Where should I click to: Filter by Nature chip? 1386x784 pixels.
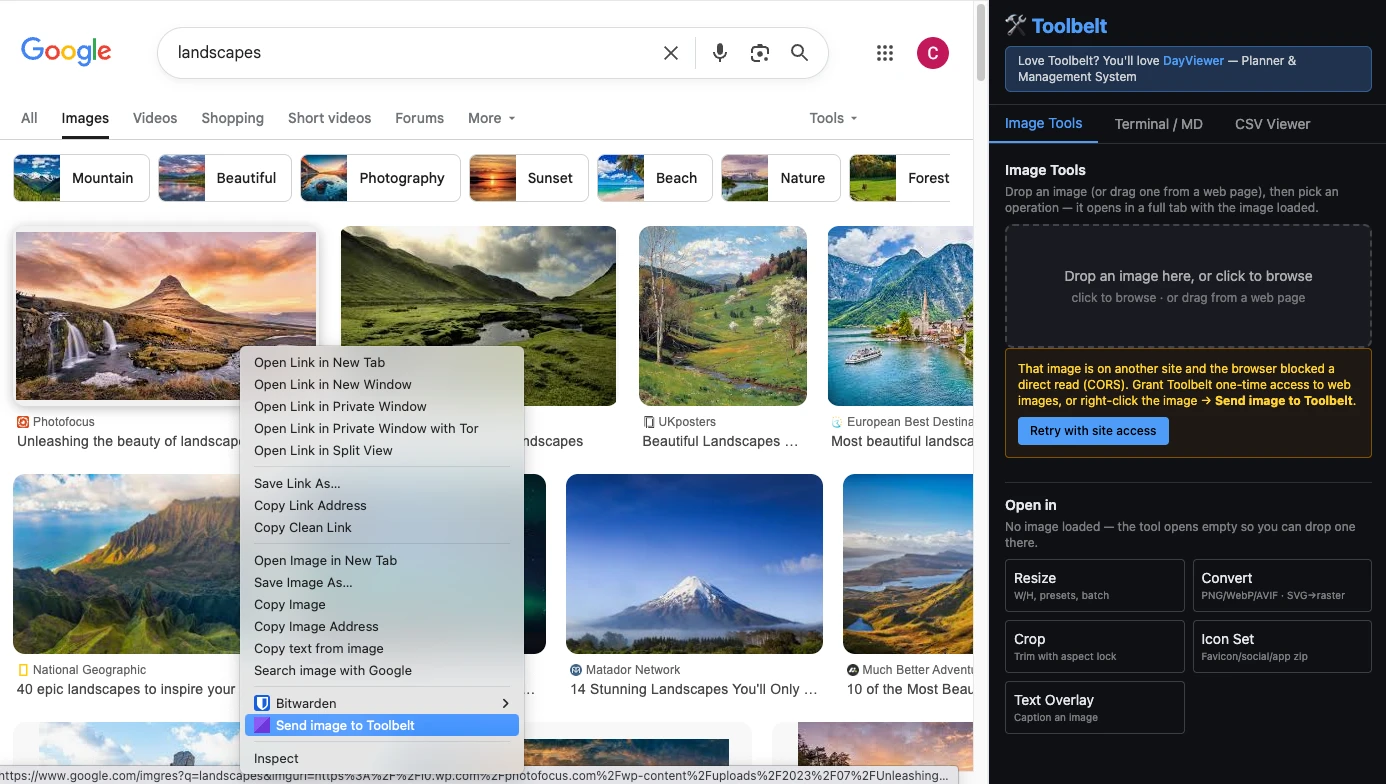pos(780,178)
